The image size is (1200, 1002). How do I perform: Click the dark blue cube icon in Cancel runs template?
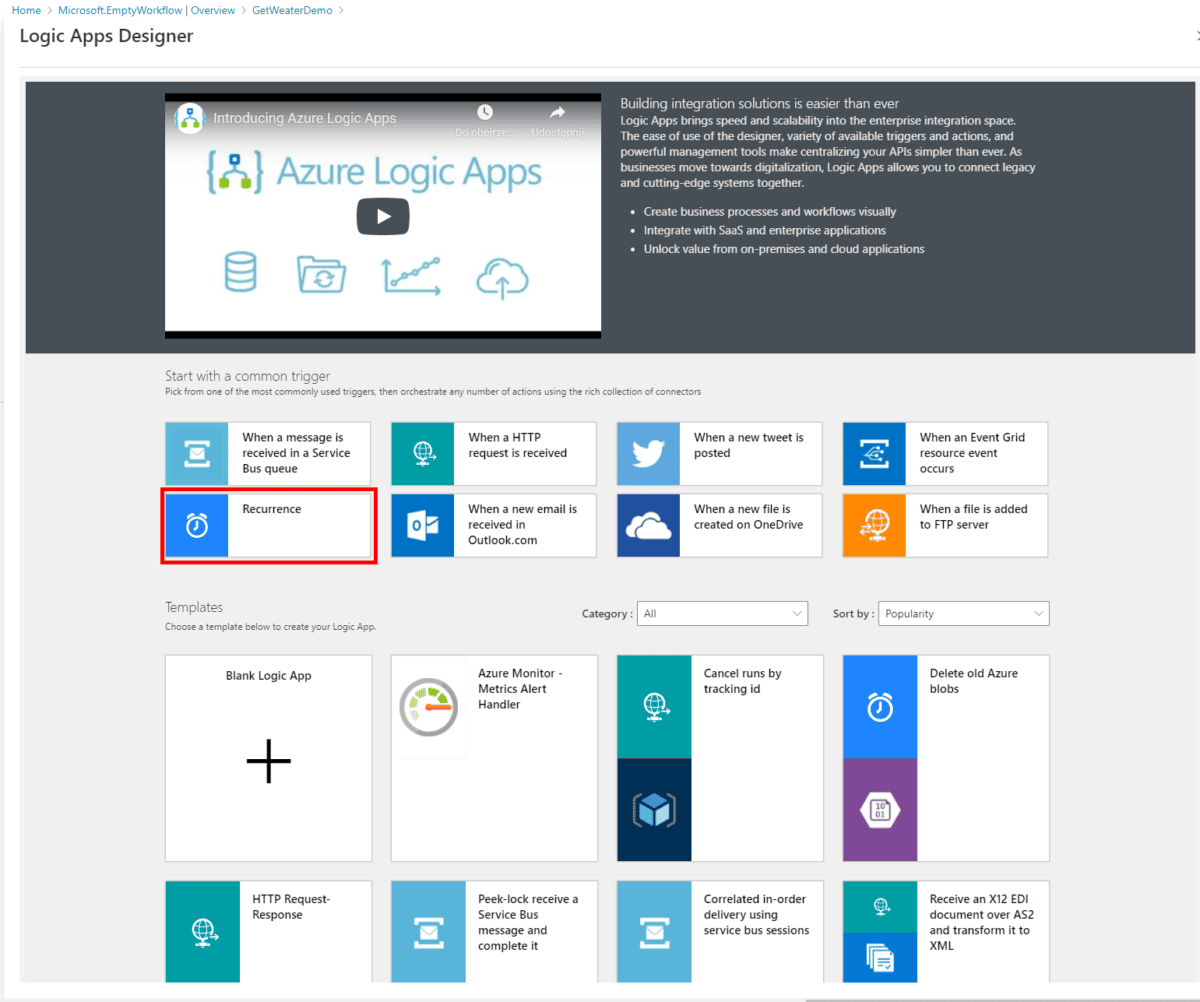[655, 810]
